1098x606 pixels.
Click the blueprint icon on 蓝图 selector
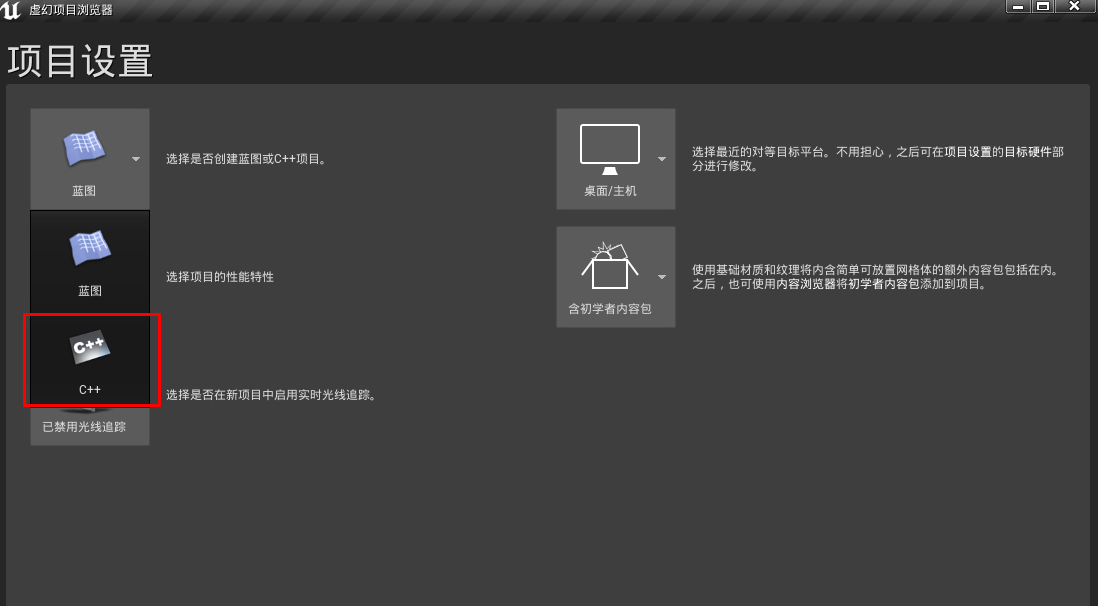(84, 147)
